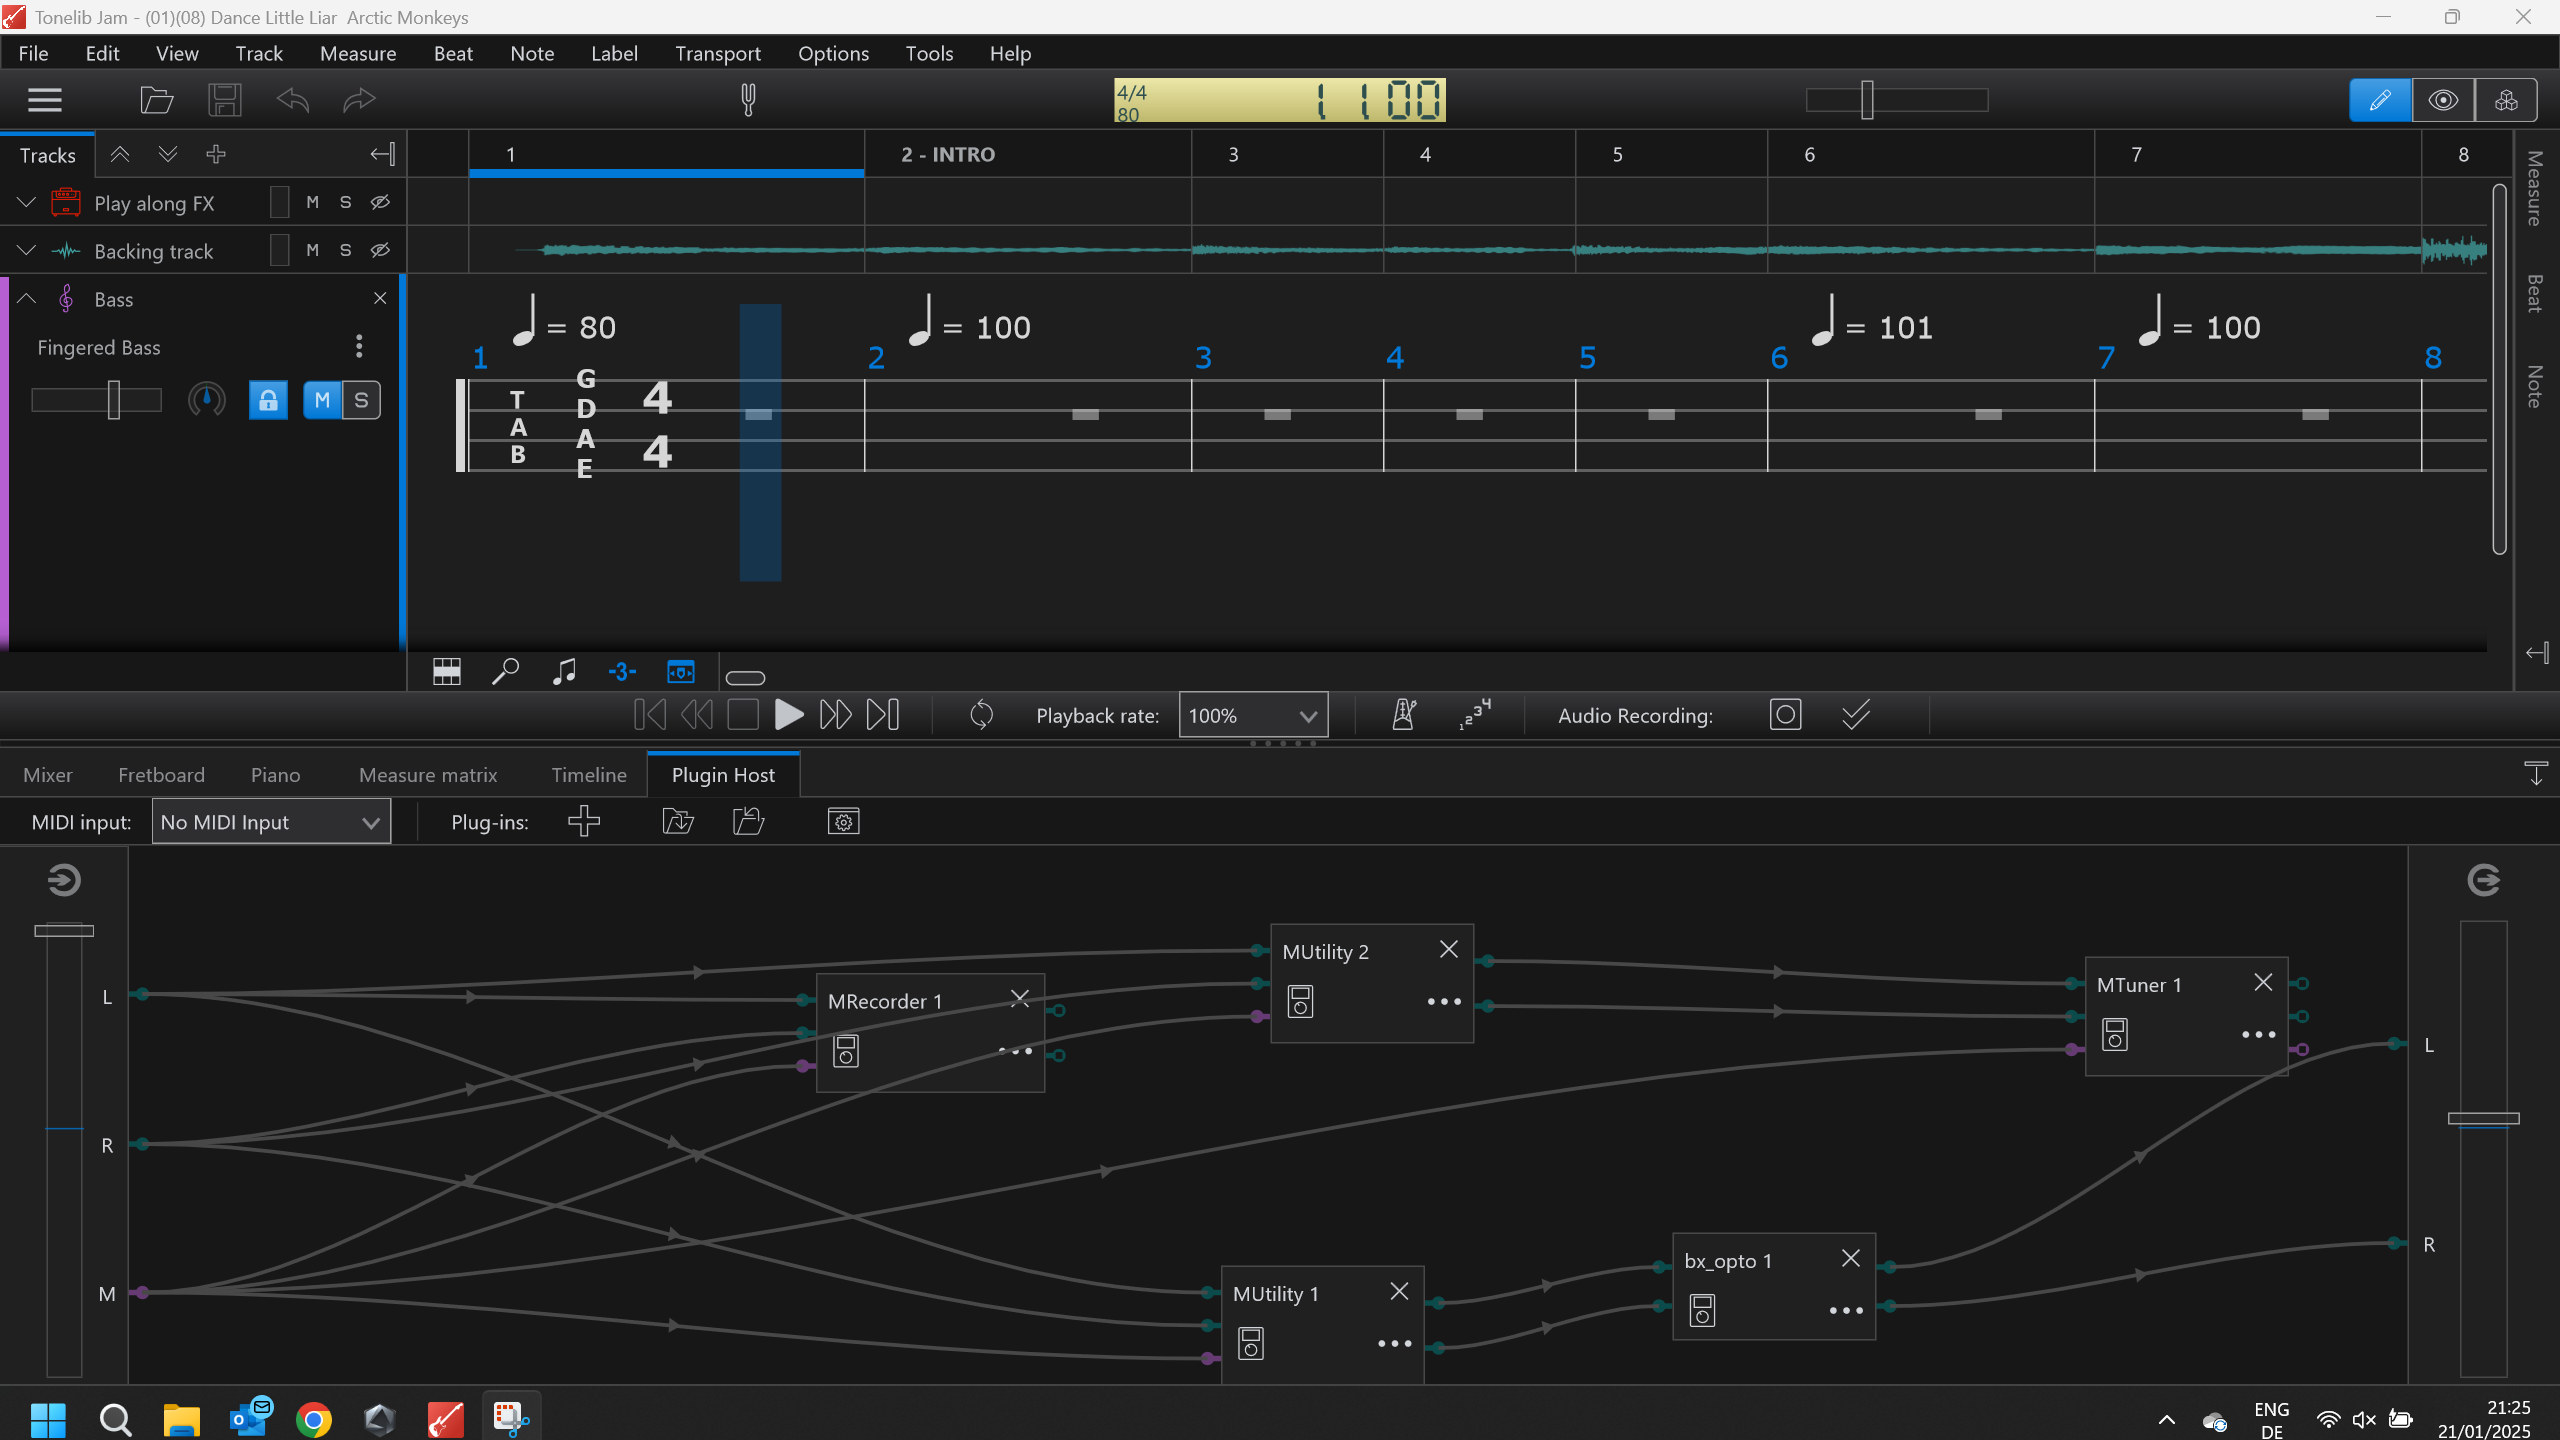The width and height of the screenshot is (2560, 1440).
Task: Switch to the Mixer tab
Action: click(x=47, y=775)
